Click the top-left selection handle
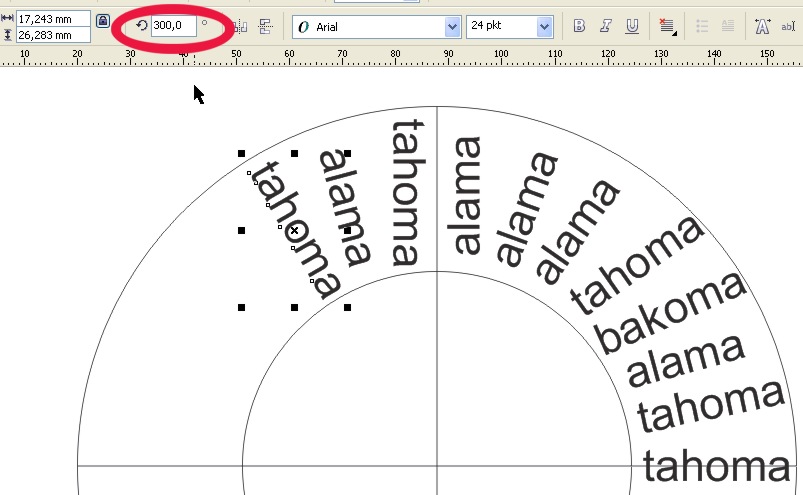 [x=242, y=154]
